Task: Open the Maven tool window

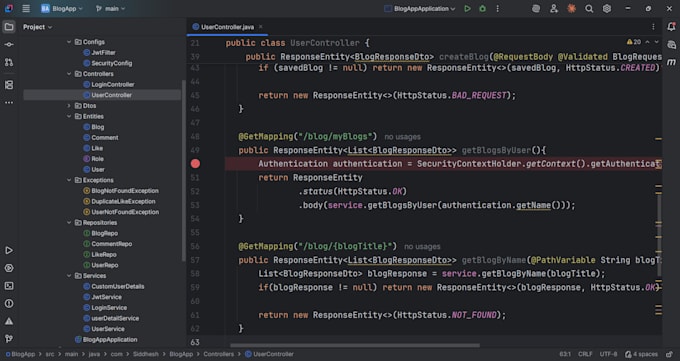Action: [671, 62]
